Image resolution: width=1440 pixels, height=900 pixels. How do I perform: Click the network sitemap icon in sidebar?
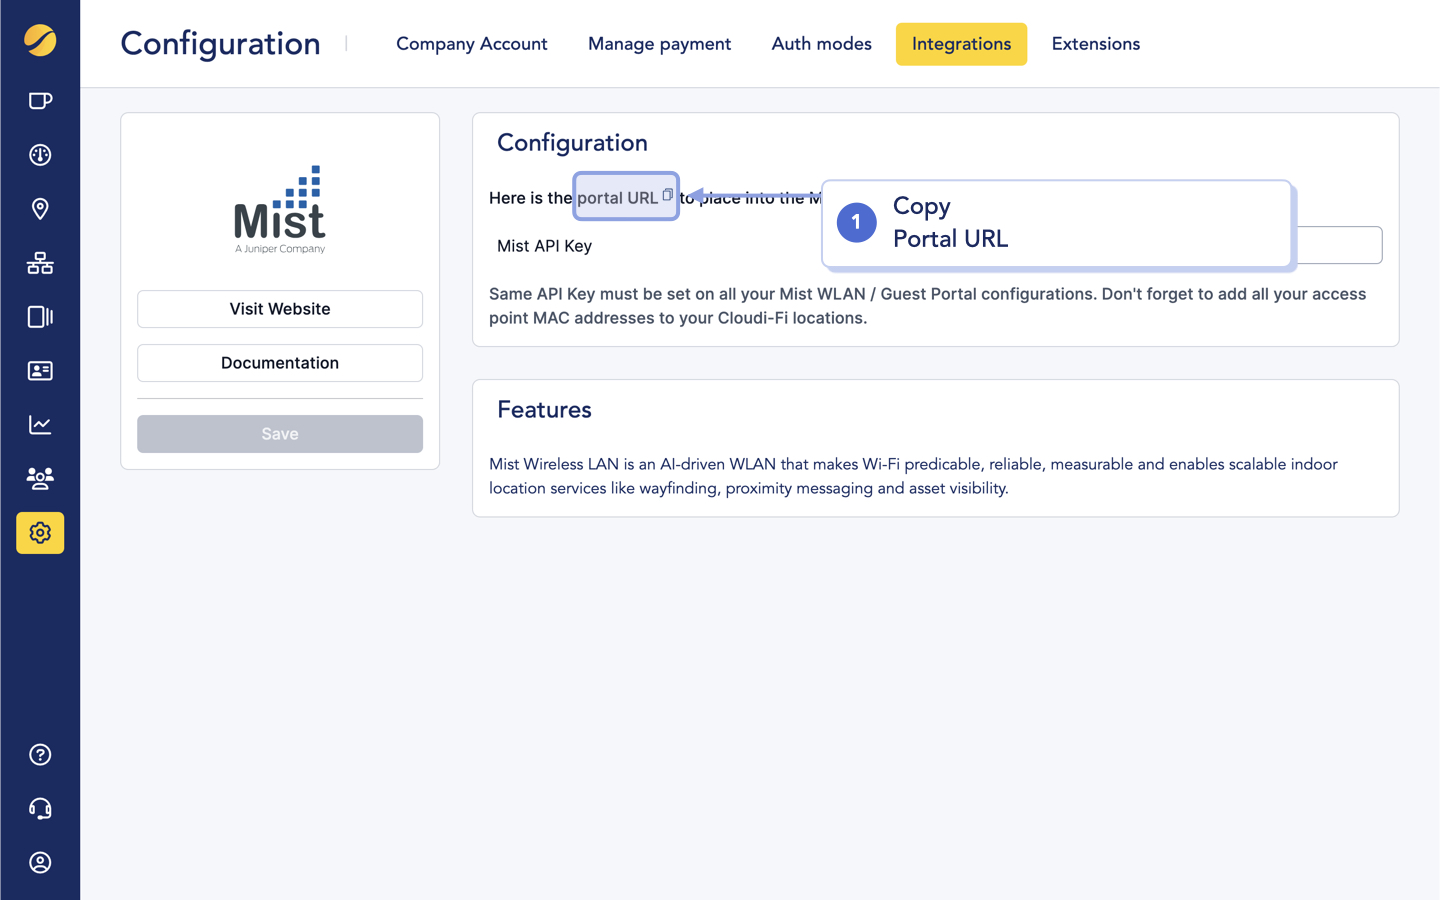pos(40,262)
